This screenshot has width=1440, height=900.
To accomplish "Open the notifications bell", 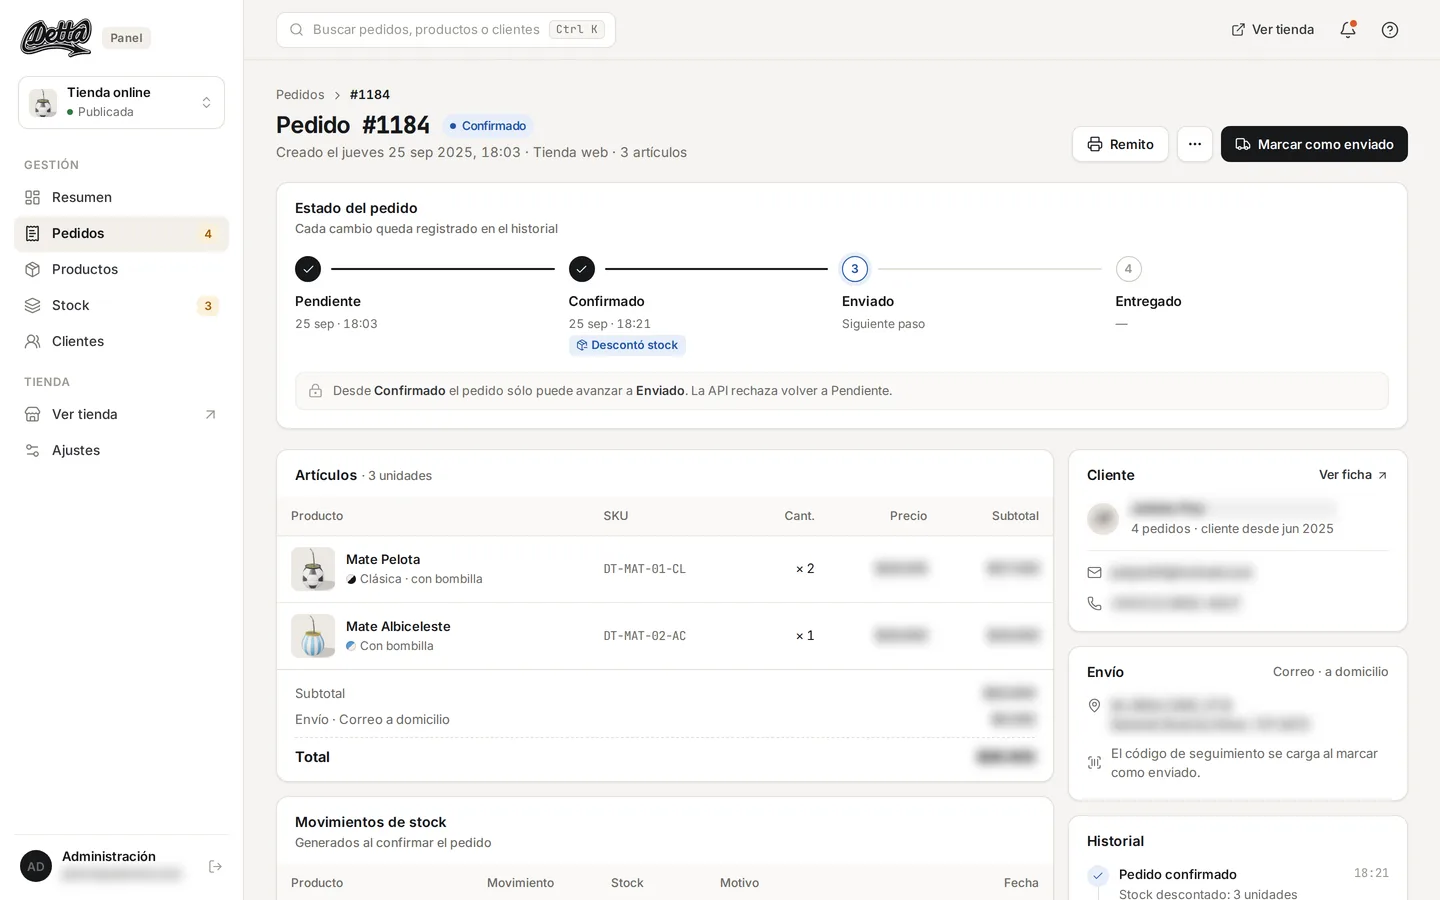I will [1348, 30].
